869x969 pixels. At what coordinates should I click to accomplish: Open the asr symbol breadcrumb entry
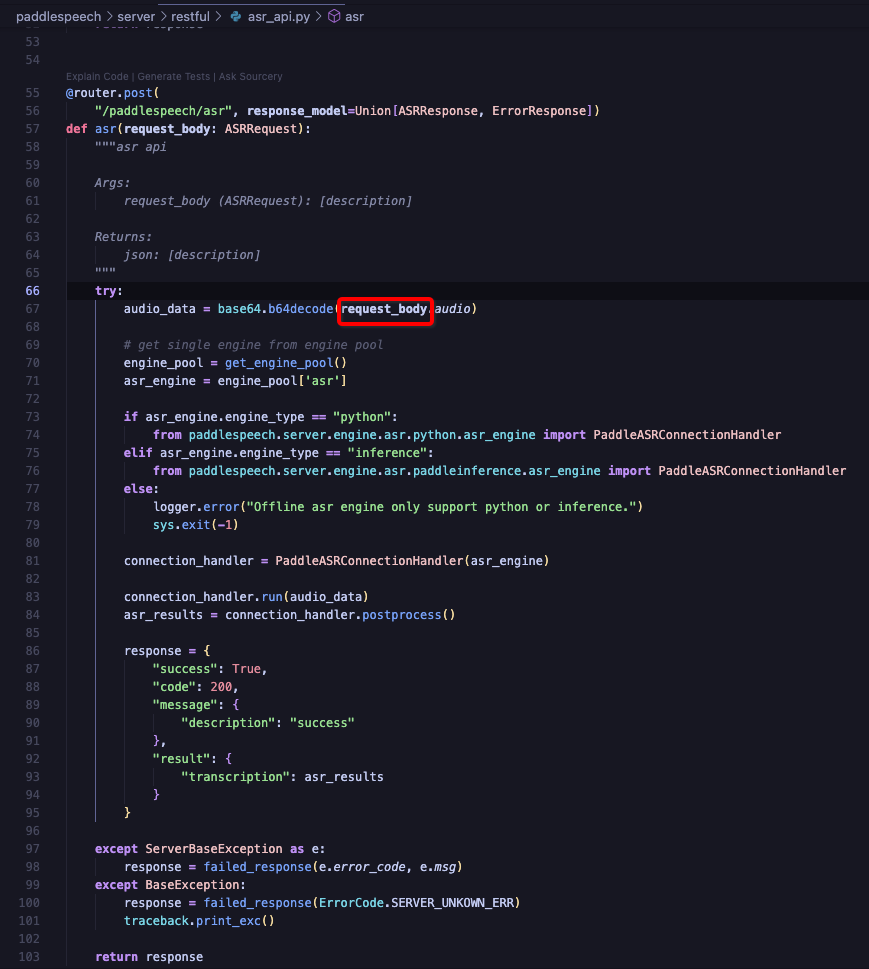point(355,16)
